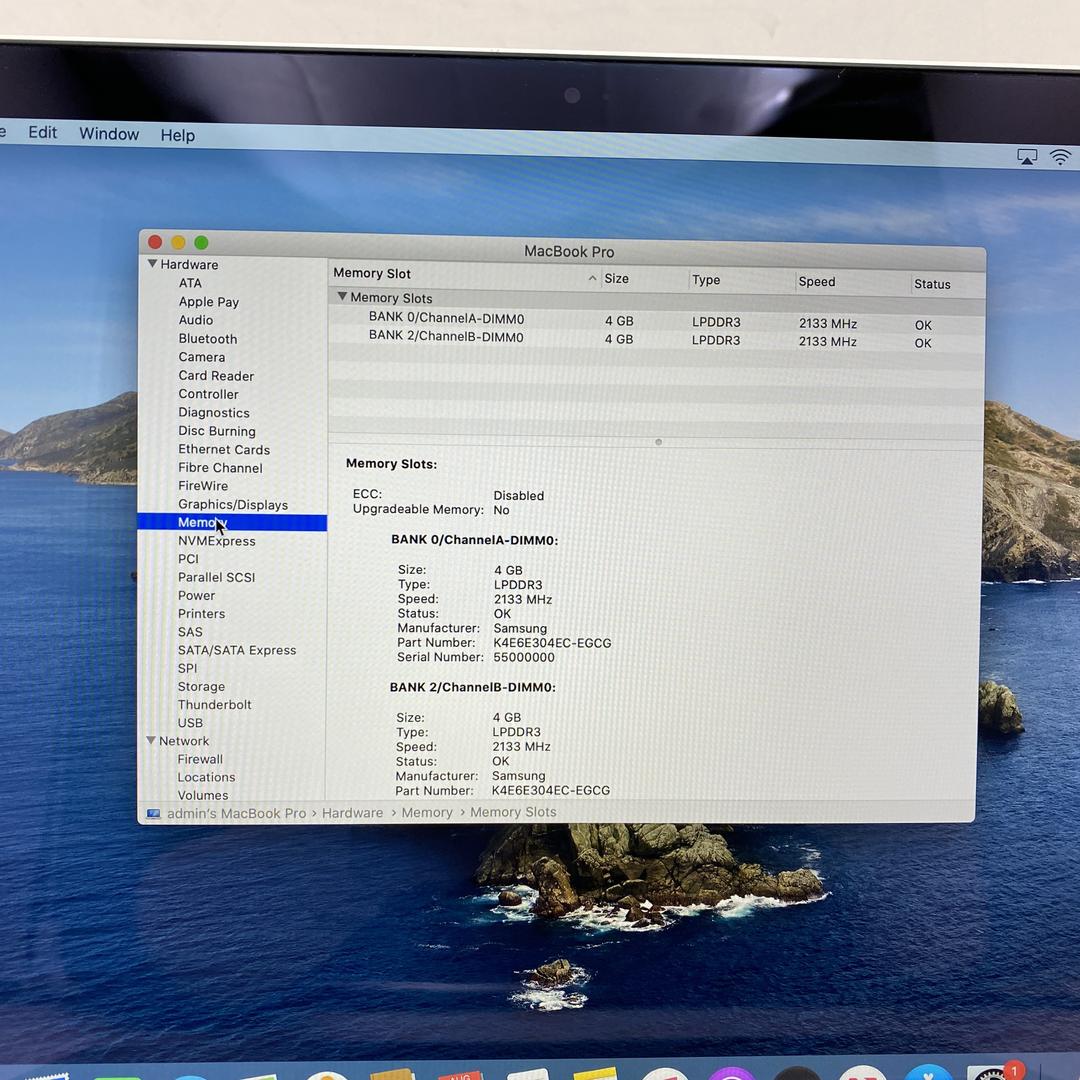This screenshot has height=1080, width=1080.
Task: Select Storage in the sidebar
Action: (x=201, y=687)
